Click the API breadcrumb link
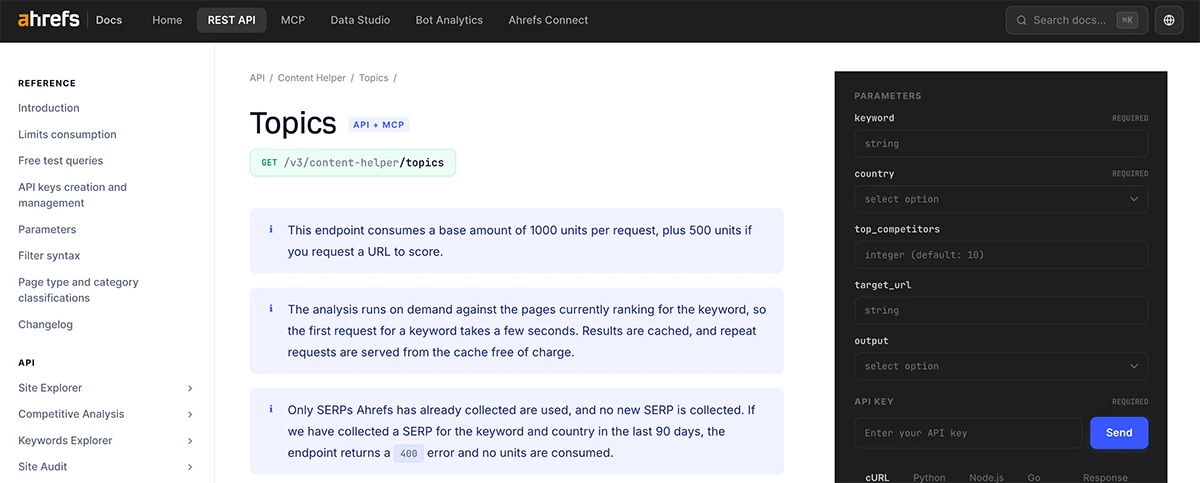1200x483 pixels. (257, 78)
